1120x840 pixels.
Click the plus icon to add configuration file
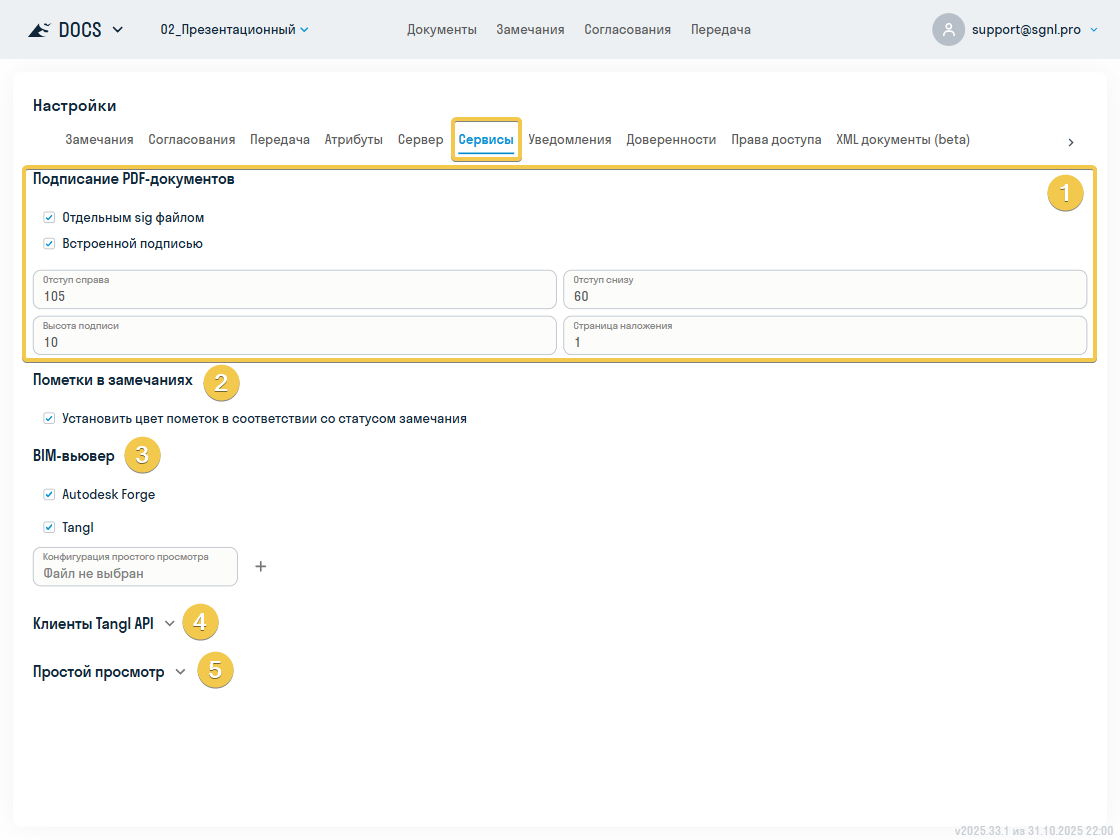point(261,567)
